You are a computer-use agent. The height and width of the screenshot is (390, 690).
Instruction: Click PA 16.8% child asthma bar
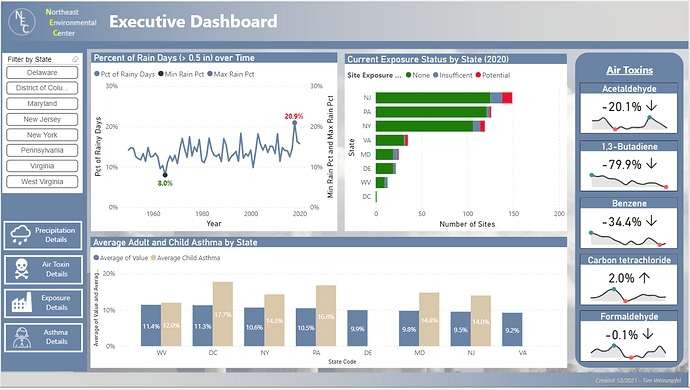(326, 316)
